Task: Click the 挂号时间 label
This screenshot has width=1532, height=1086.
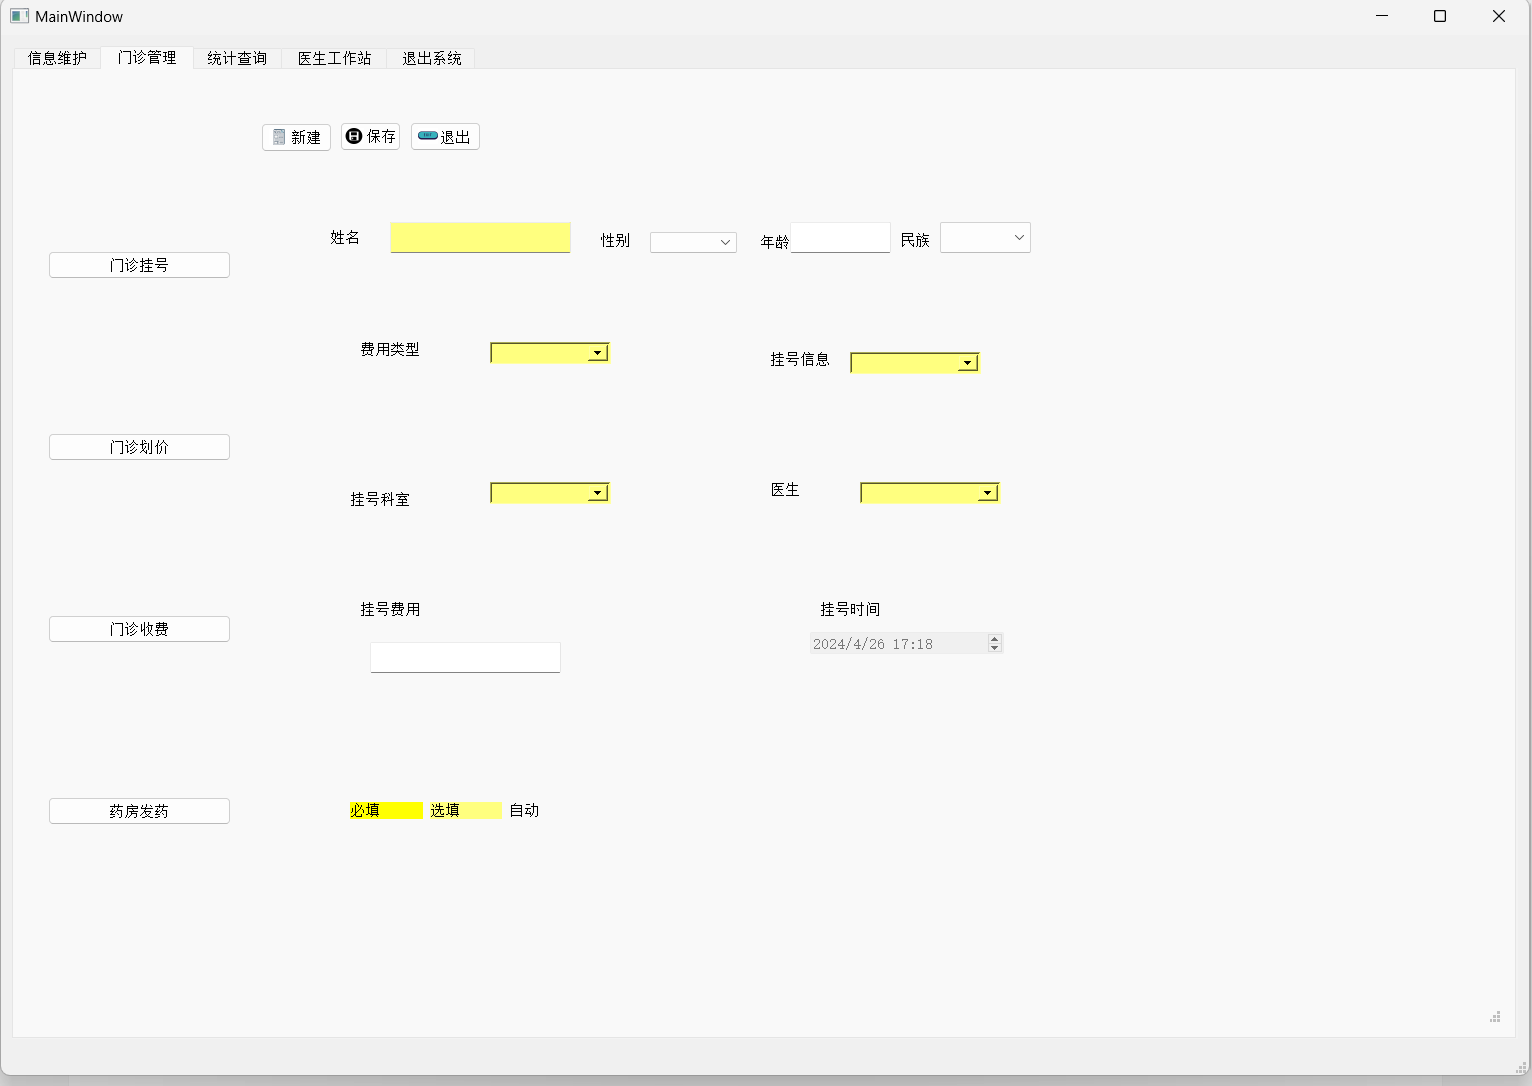Action: tap(850, 609)
